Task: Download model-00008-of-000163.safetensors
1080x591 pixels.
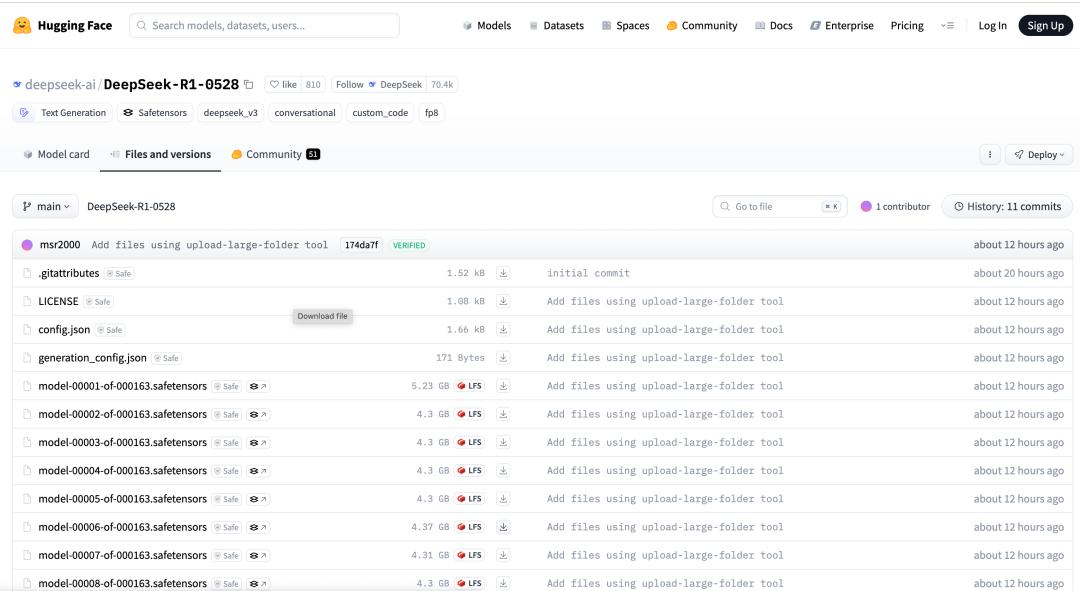Action: click(503, 583)
